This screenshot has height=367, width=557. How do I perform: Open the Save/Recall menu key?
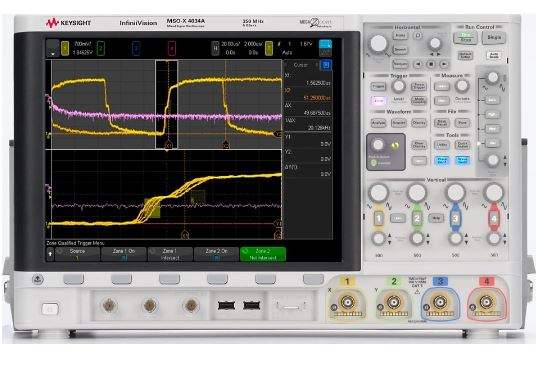[x=442, y=123]
